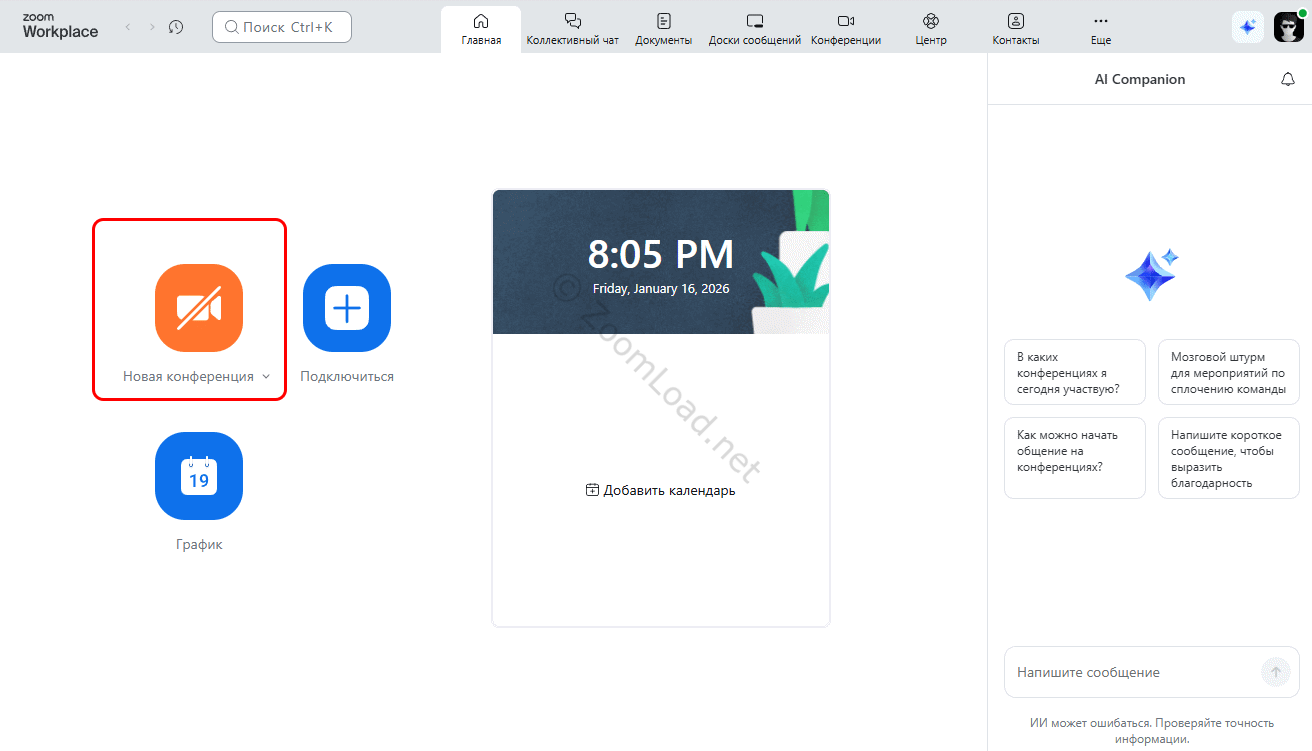The image size is (1312, 751).
Task: Click the blue Подключиться plus icon
Action: pos(347,308)
